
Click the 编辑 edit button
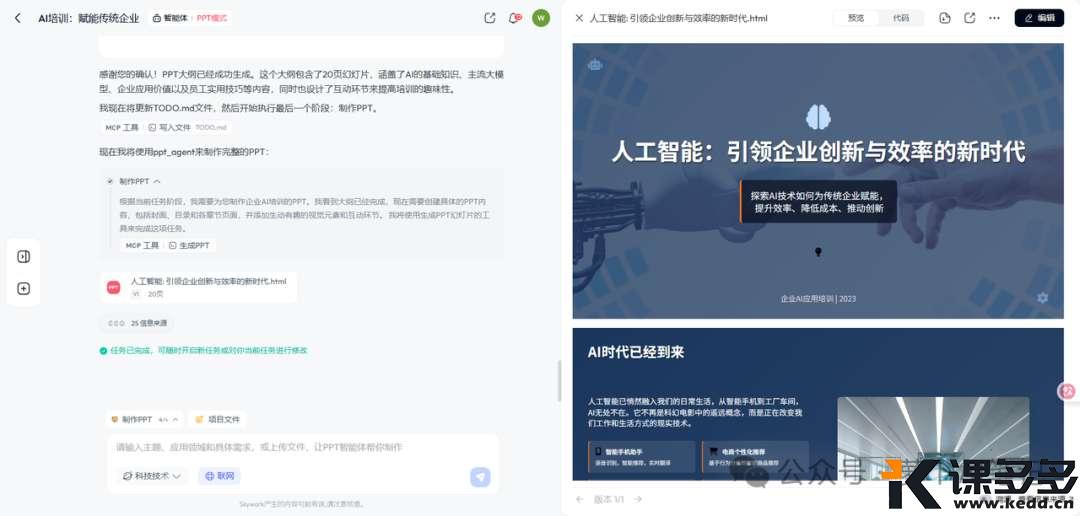(x=1039, y=18)
